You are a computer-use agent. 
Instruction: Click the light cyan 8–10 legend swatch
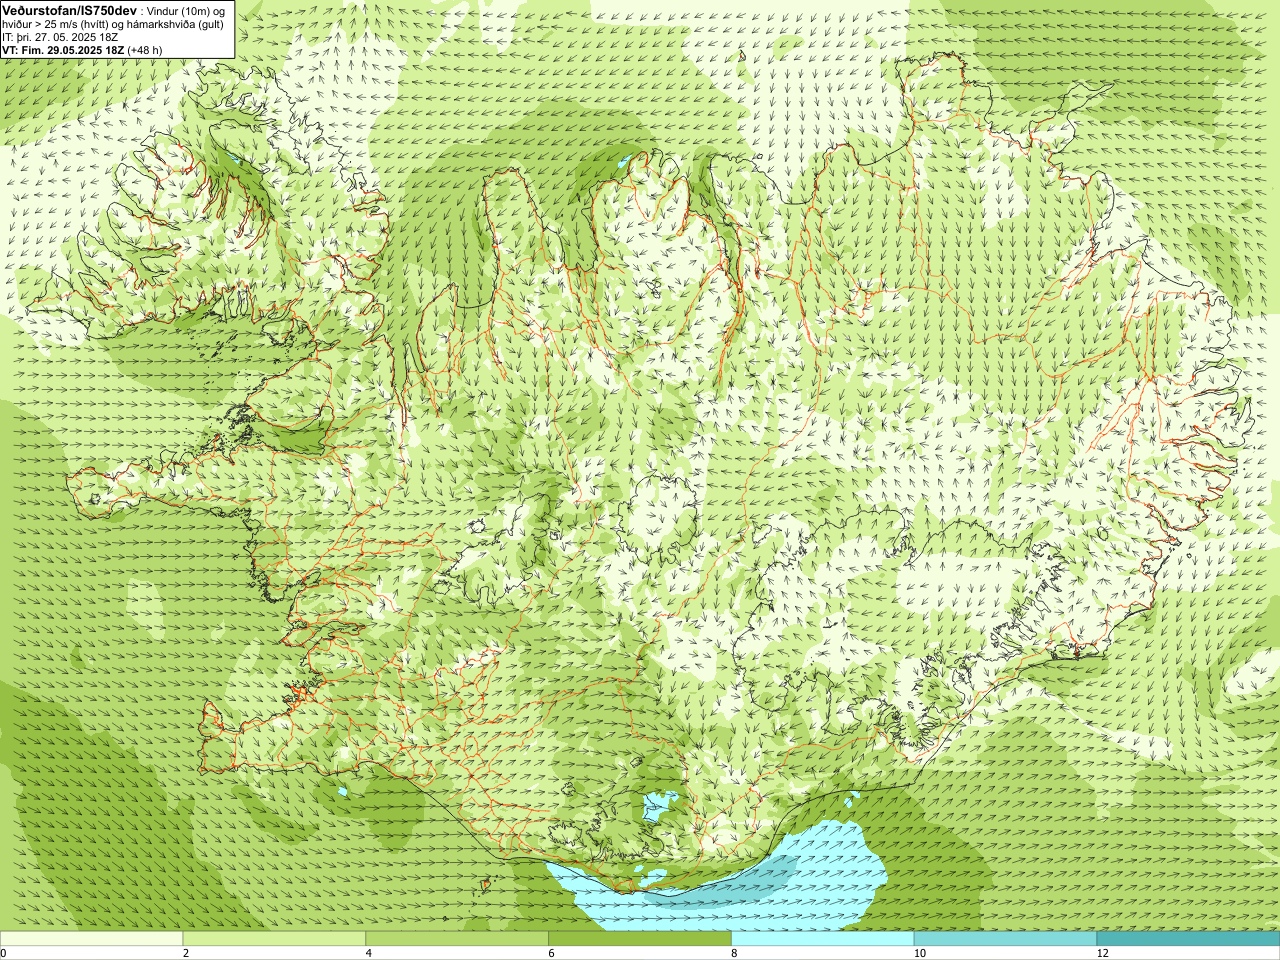(x=823, y=938)
